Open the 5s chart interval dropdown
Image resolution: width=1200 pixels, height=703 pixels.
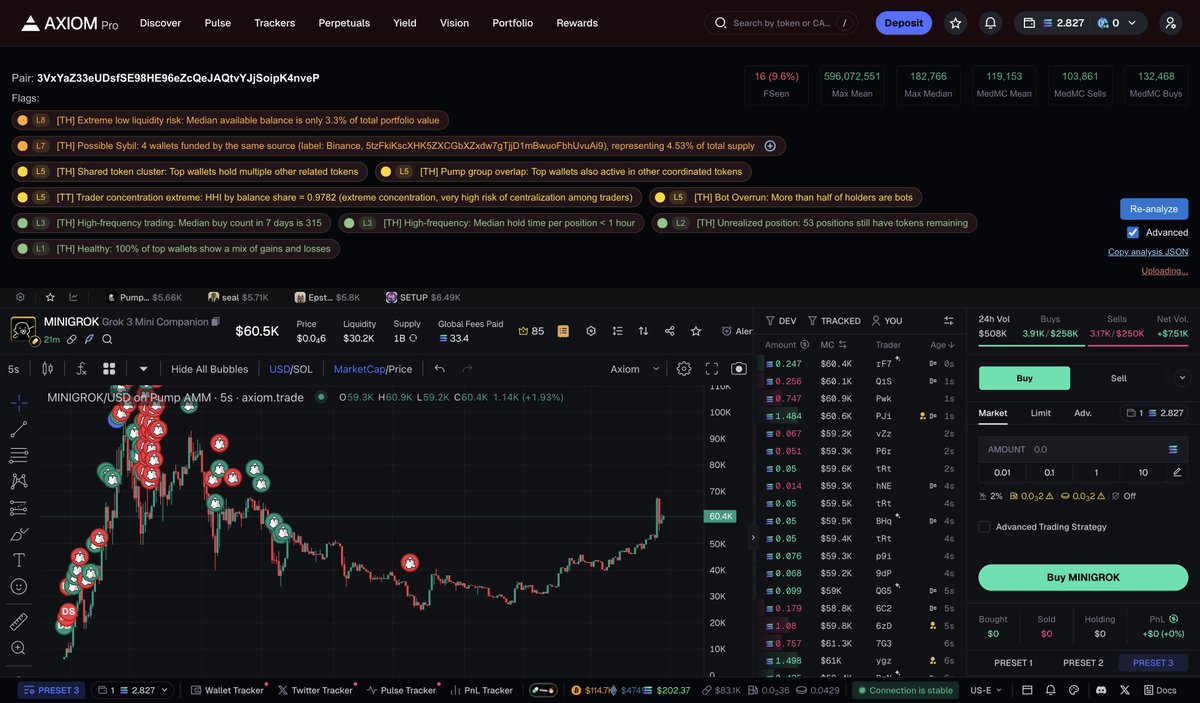pos(14,369)
